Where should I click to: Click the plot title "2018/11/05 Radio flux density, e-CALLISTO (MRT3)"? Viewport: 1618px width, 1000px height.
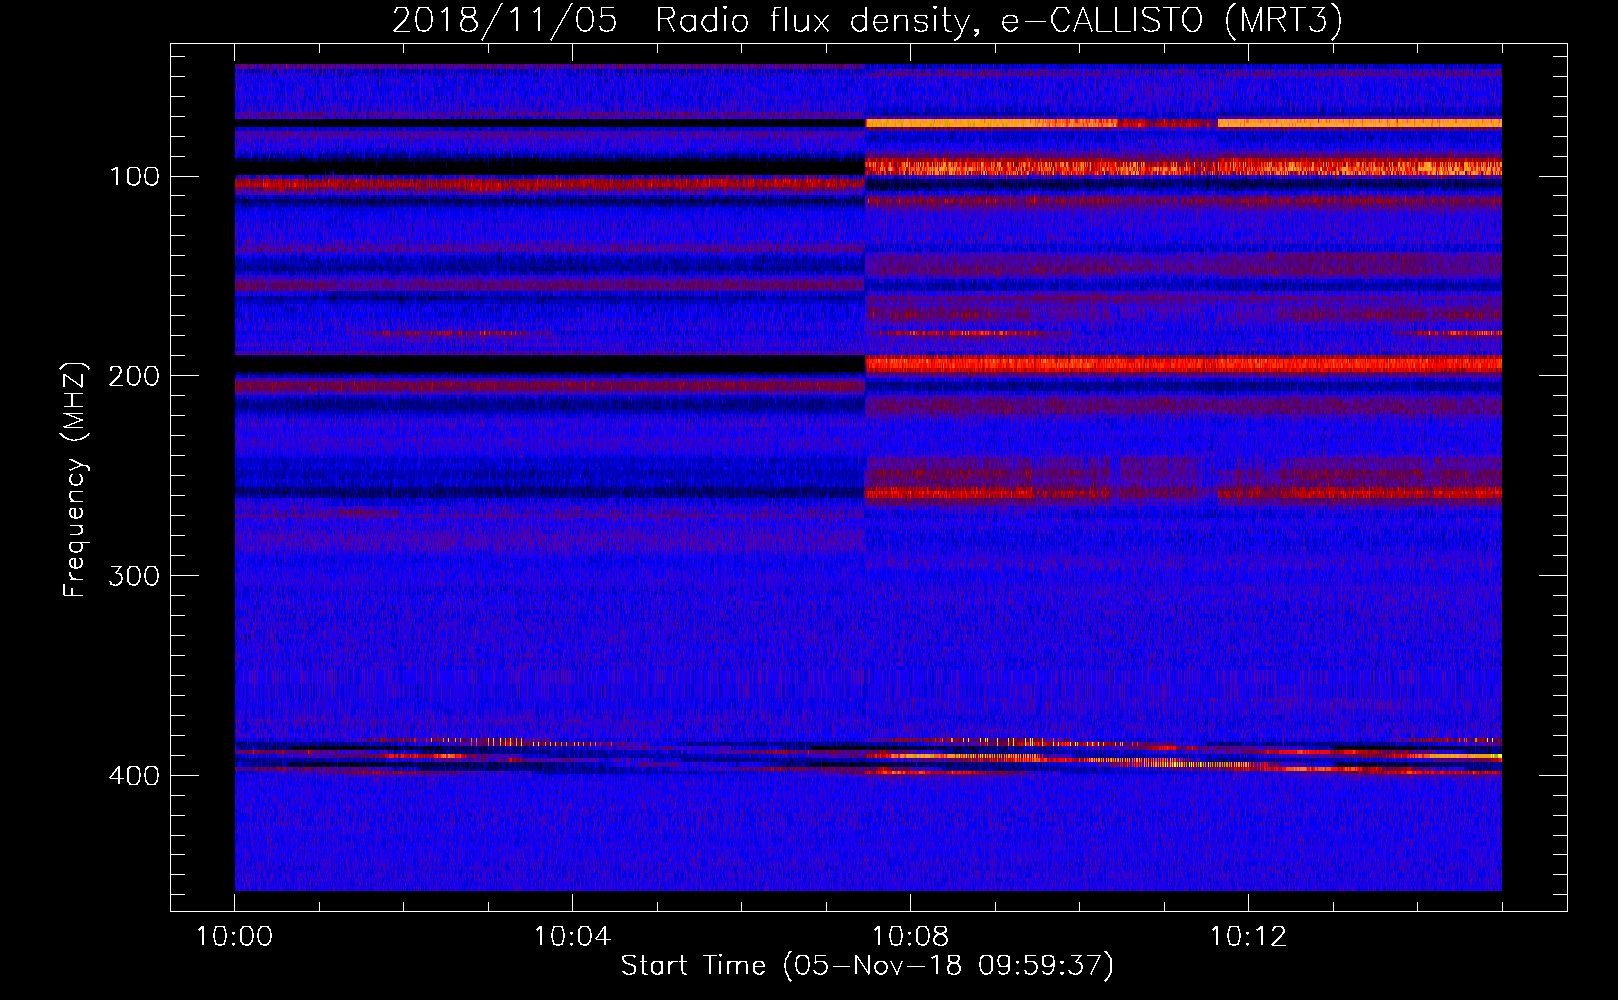867,21
